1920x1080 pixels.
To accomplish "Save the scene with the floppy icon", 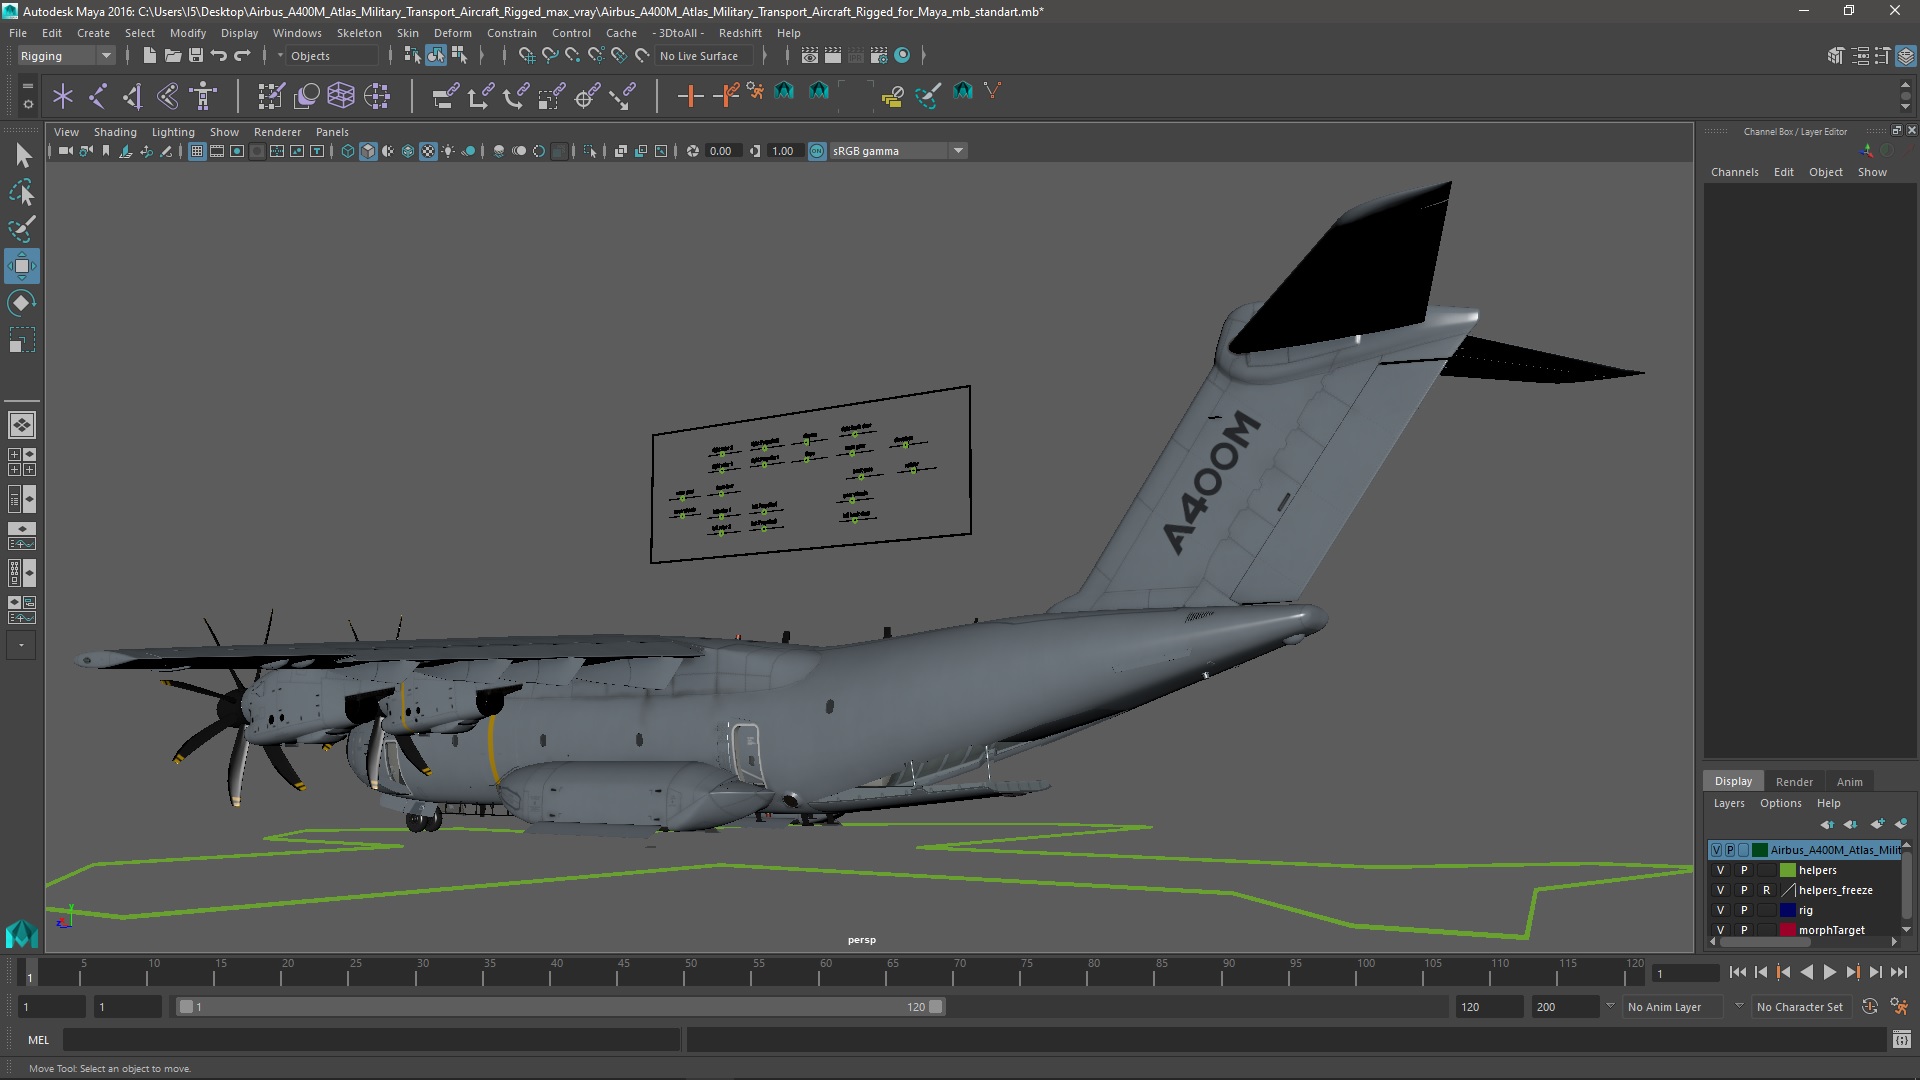I will (196, 56).
